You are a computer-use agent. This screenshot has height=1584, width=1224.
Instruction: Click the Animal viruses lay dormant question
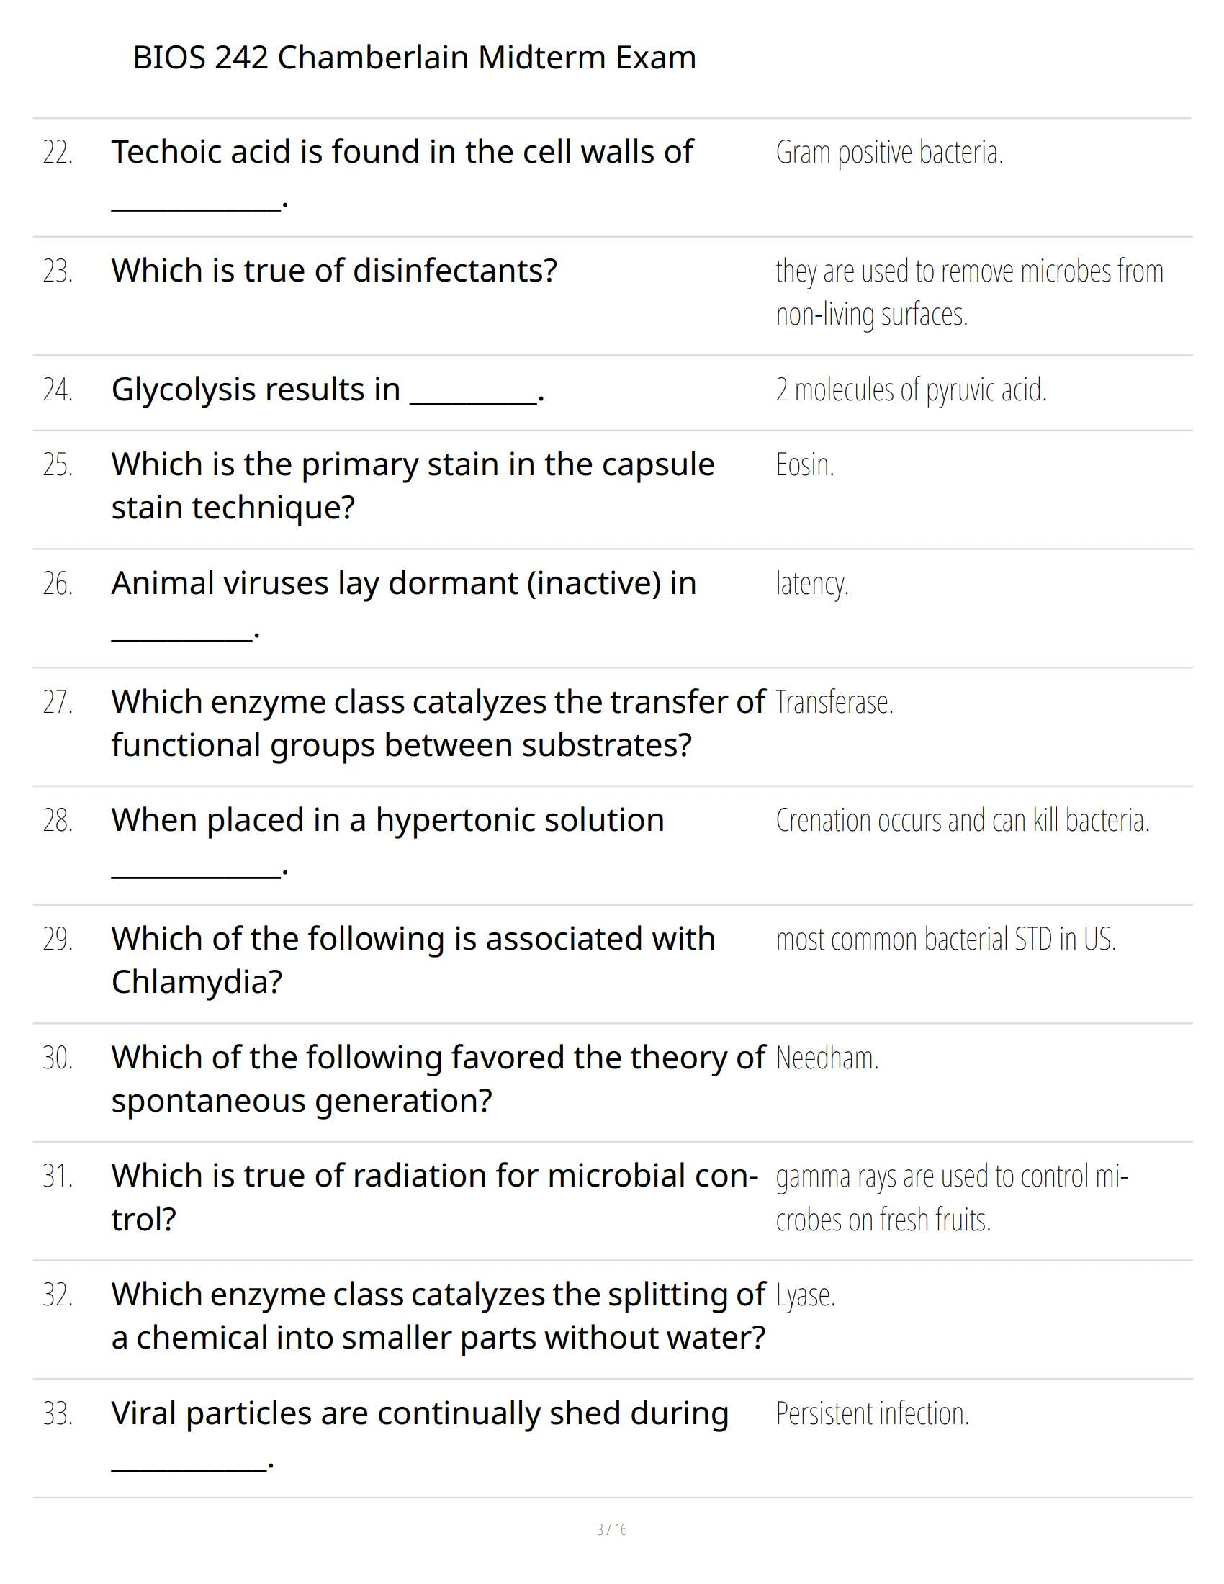click(x=403, y=583)
